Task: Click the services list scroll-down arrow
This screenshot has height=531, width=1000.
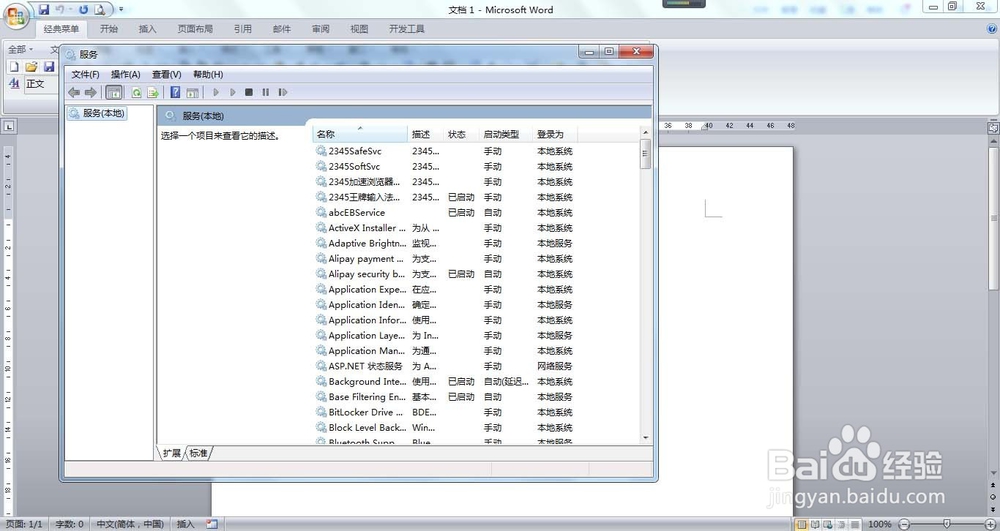Action: click(645, 438)
